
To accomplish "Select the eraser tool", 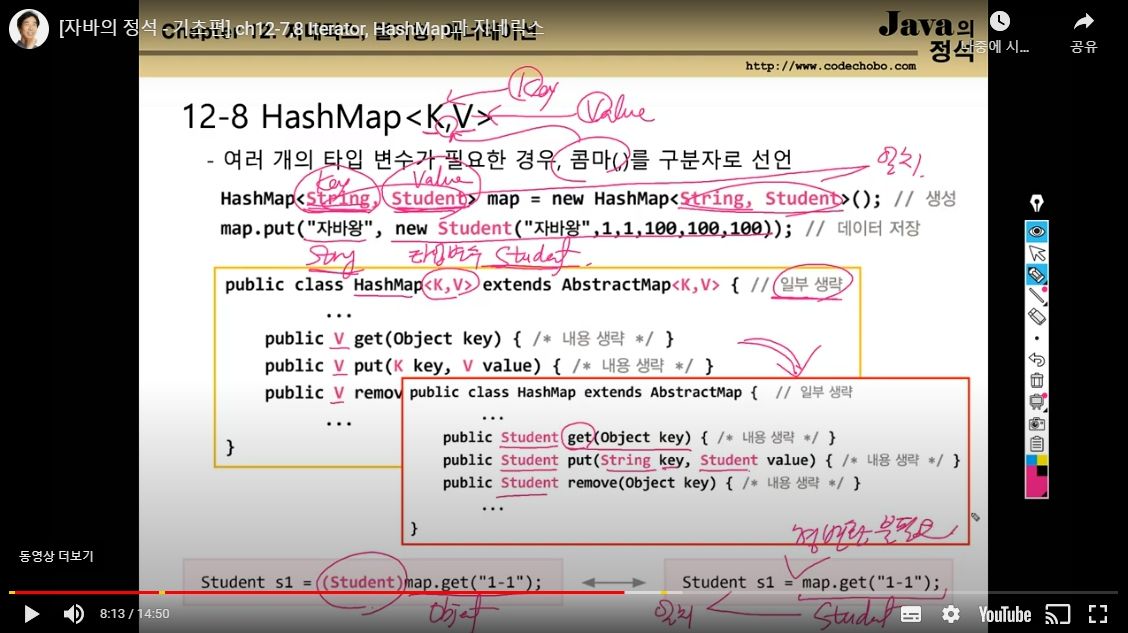I will click(1037, 316).
